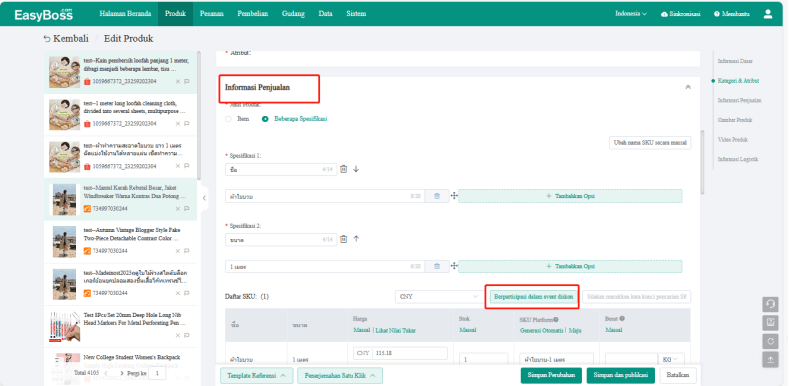Flag the 'Madeinost2023' product entry

click(187, 293)
